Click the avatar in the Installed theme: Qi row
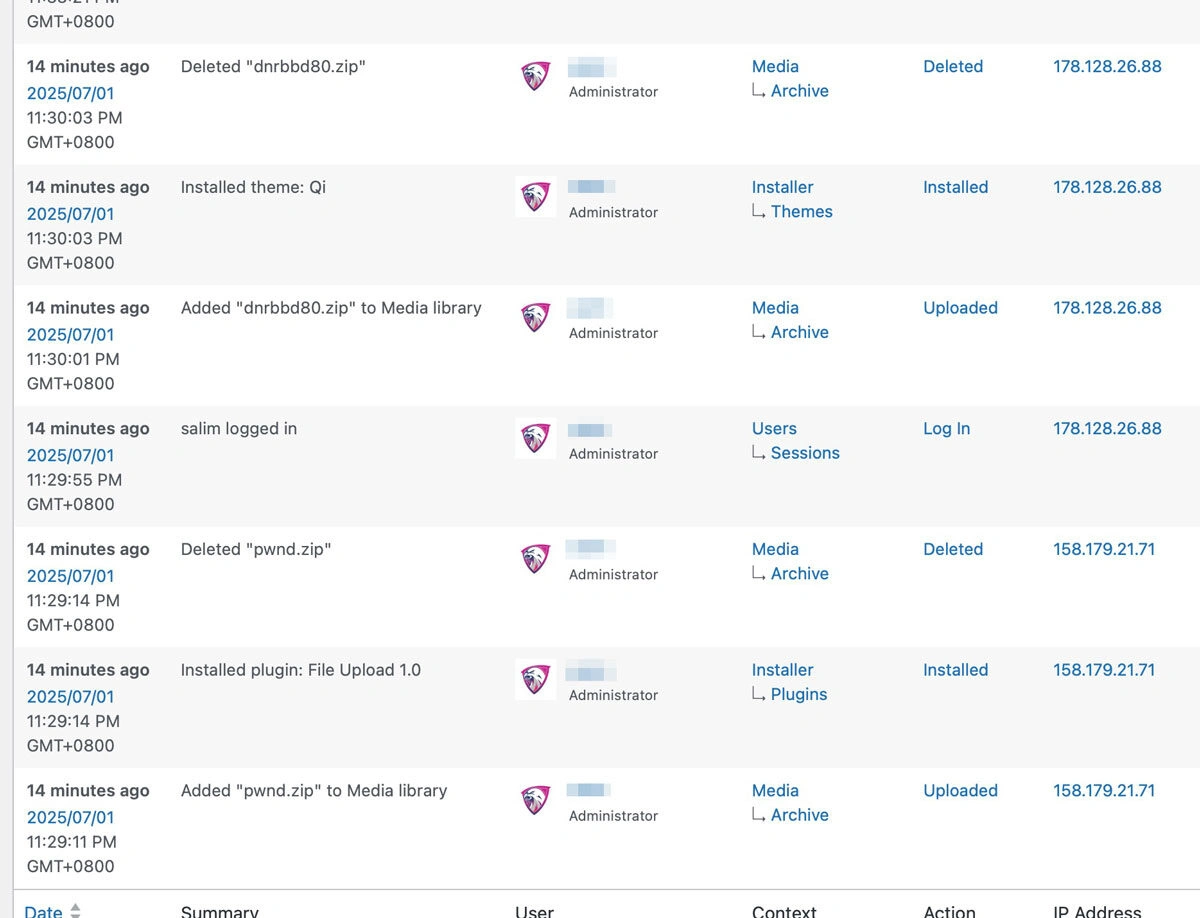 pyautogui.click(x=536, y=197)
